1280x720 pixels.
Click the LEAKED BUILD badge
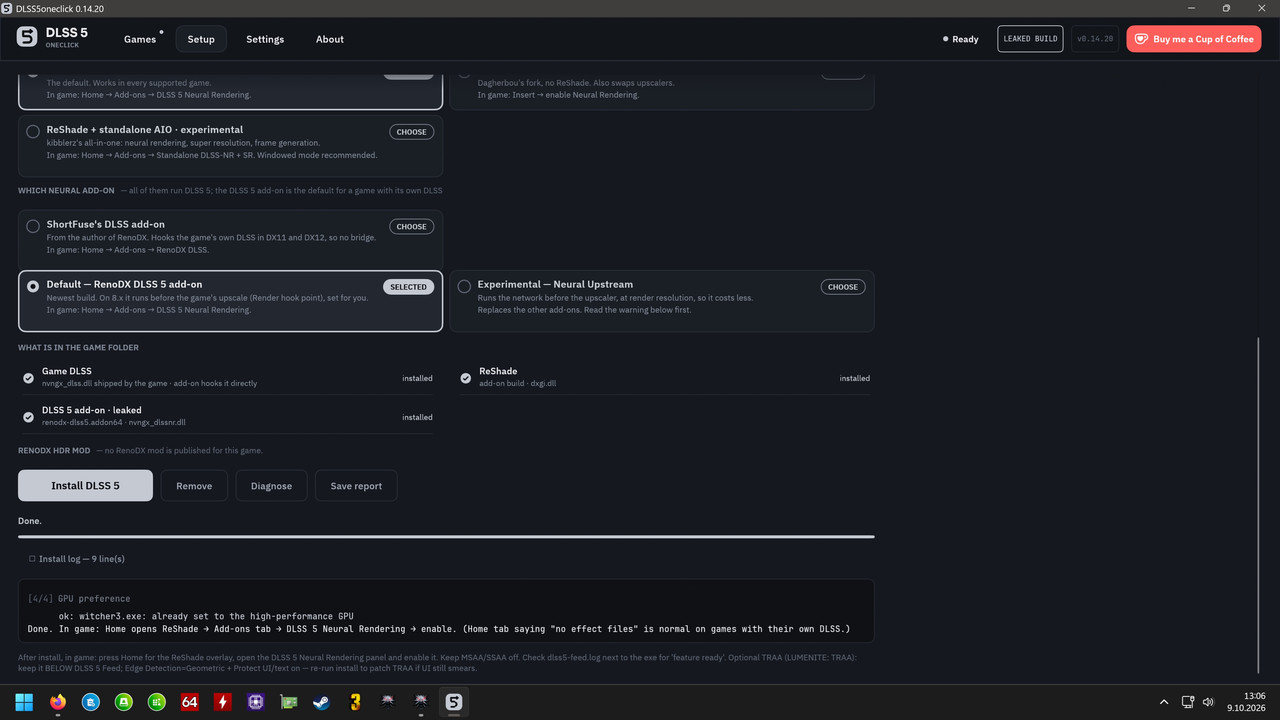[1030, 39]
